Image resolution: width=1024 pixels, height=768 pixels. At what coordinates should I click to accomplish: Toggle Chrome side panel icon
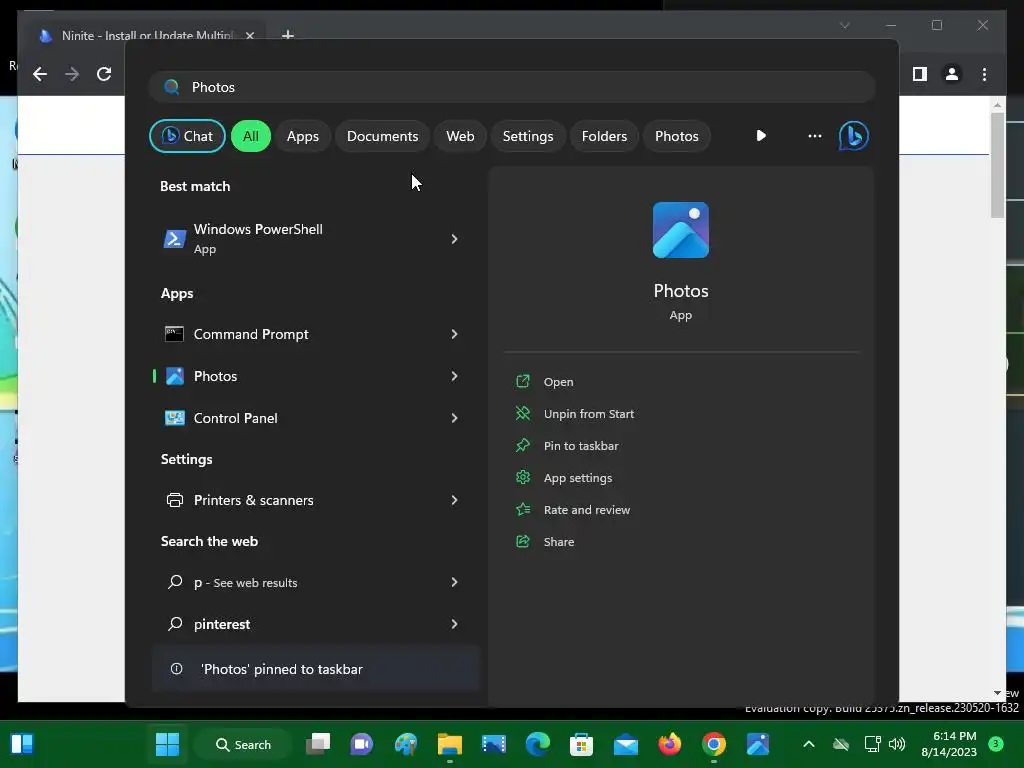920,74
